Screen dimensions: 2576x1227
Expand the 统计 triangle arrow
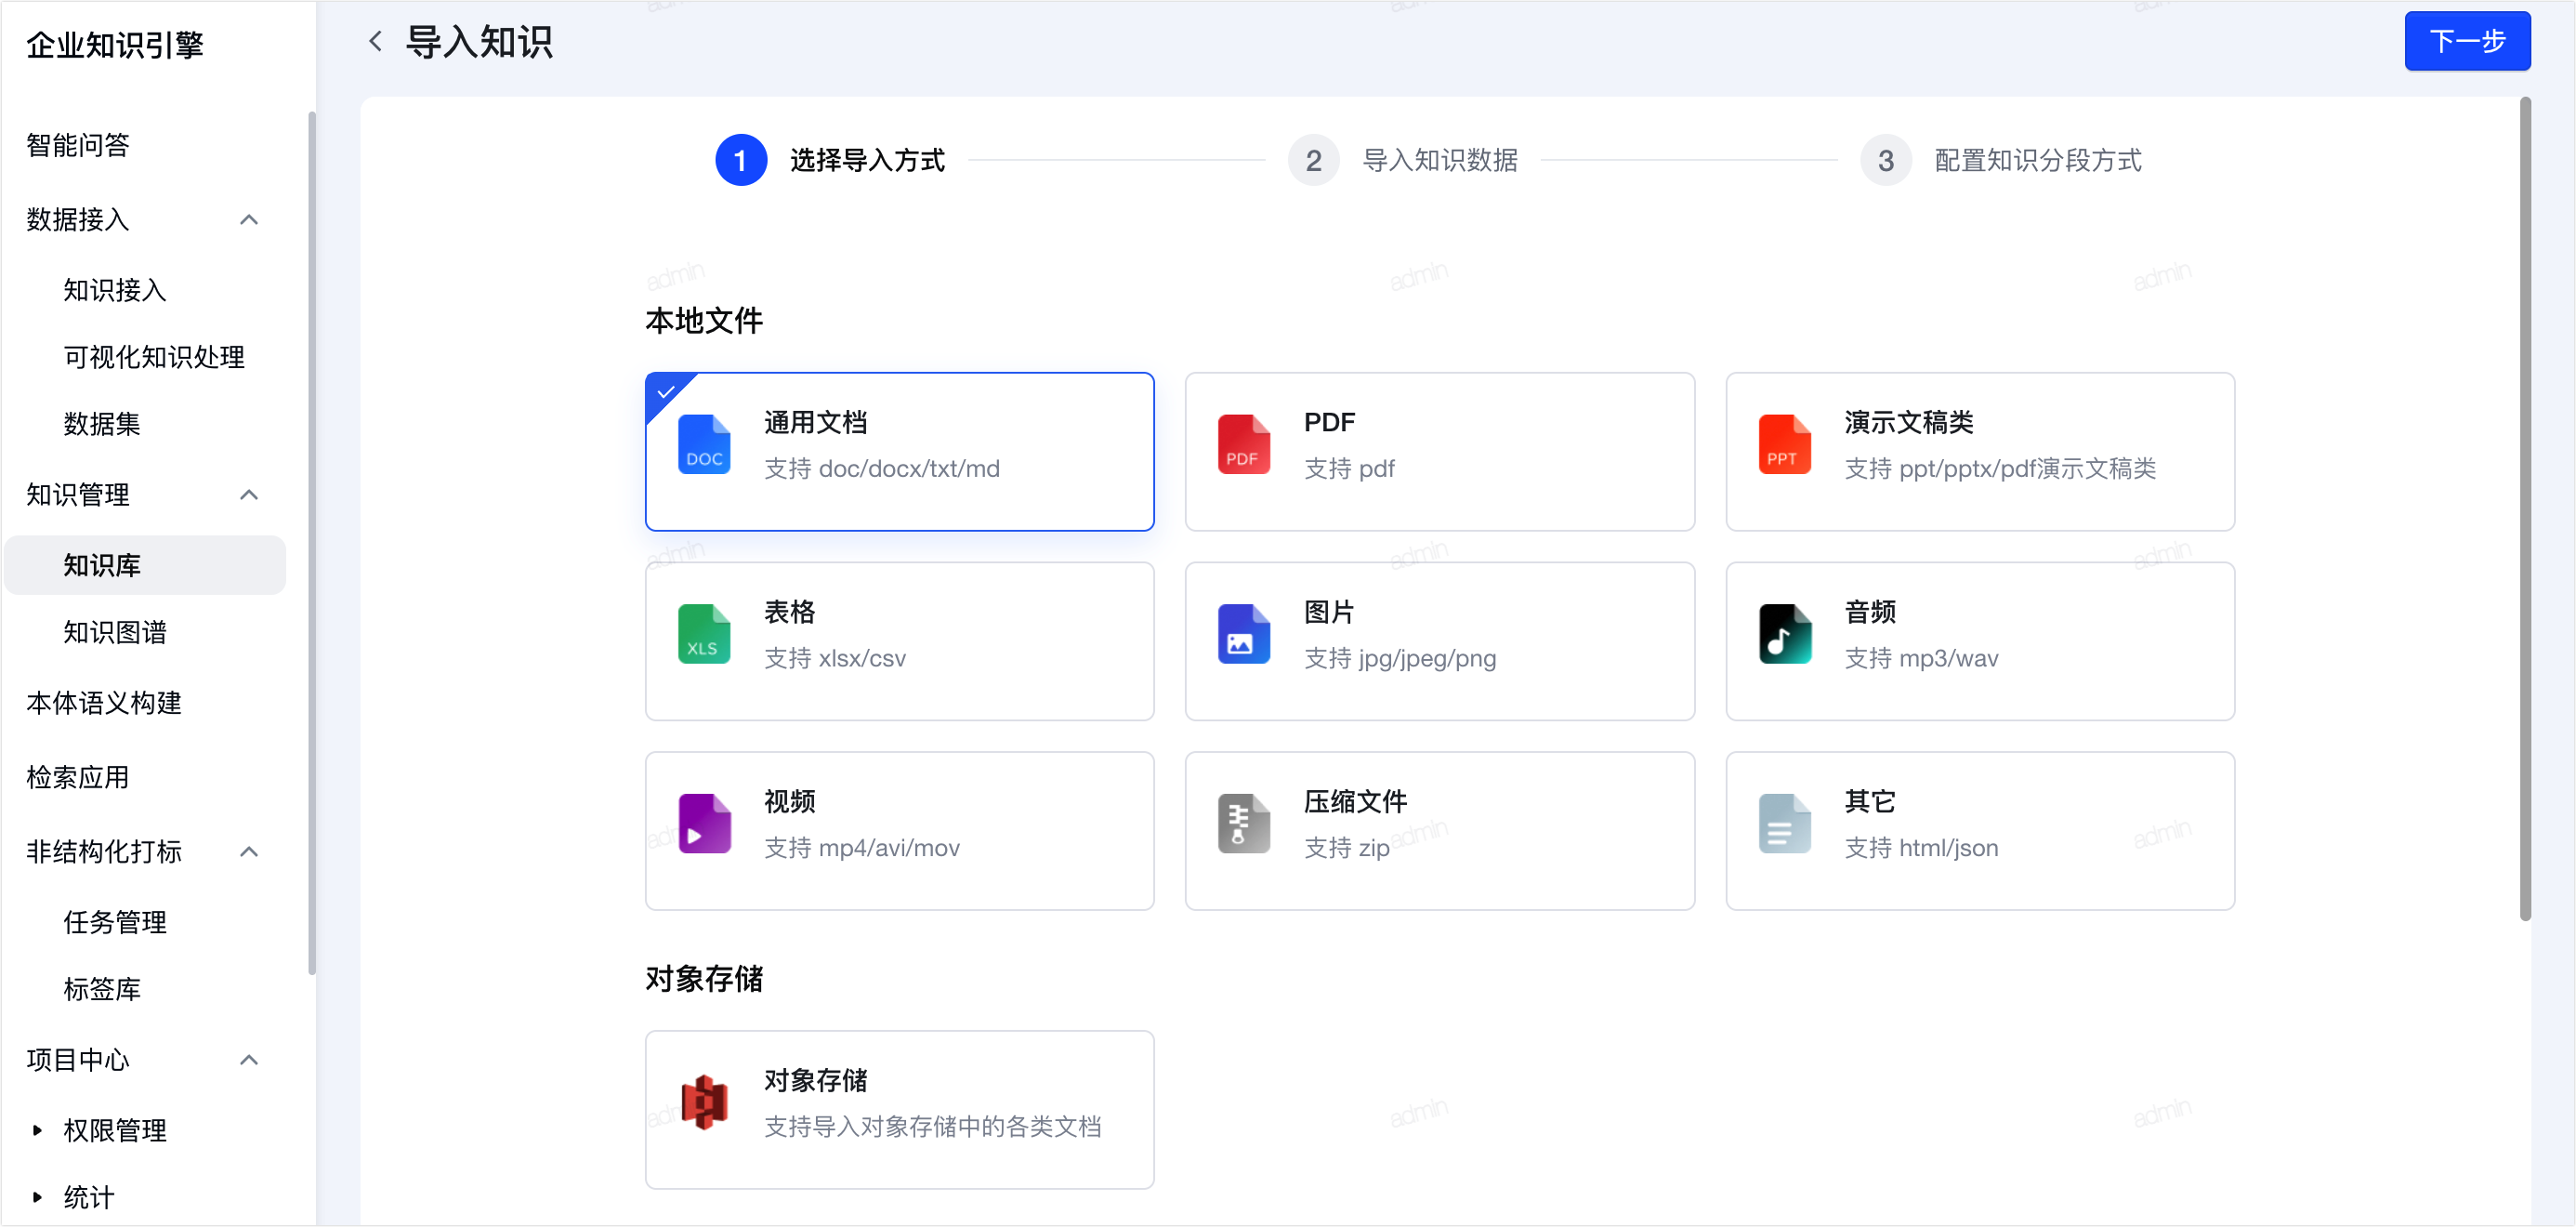[x=37, y=1197]
